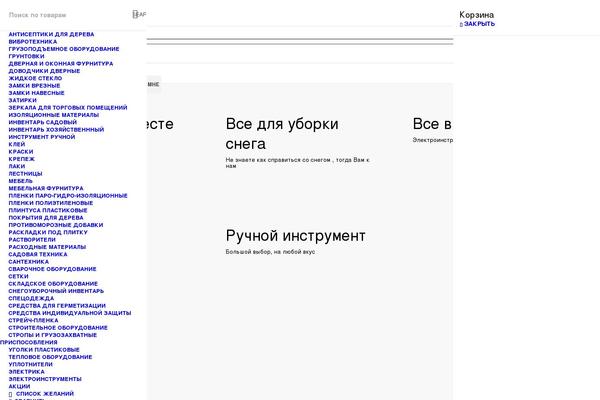Click the Лестницы category
This screenshot has height=400, width=600.
(25, 173)
